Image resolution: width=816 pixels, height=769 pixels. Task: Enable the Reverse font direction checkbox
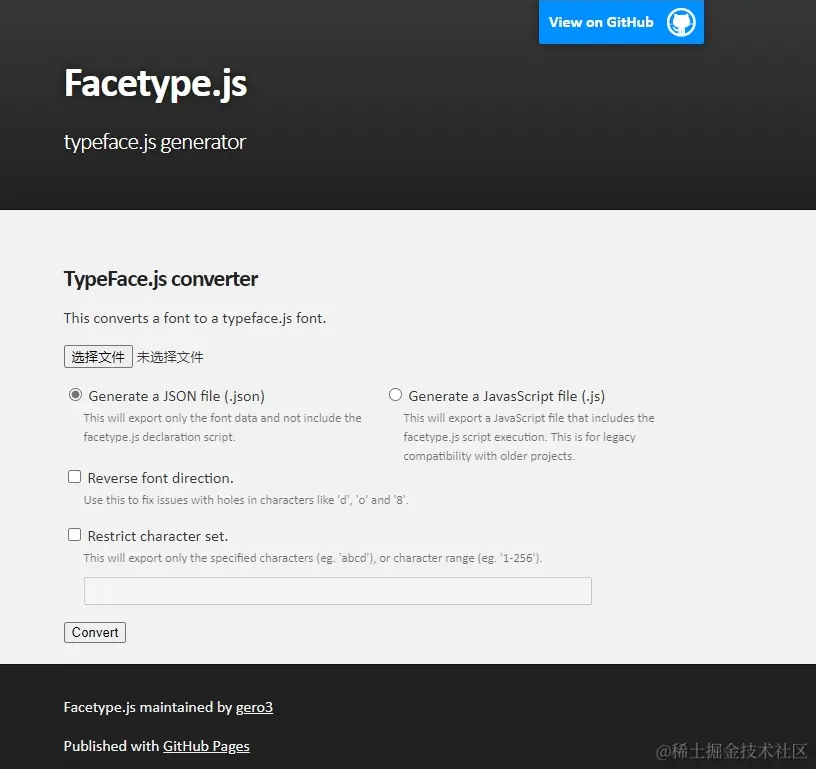pos(74,477)
